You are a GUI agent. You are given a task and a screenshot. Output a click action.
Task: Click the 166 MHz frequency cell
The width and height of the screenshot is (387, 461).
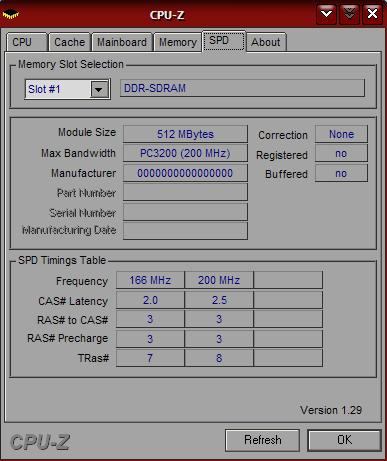coord(150,280)
